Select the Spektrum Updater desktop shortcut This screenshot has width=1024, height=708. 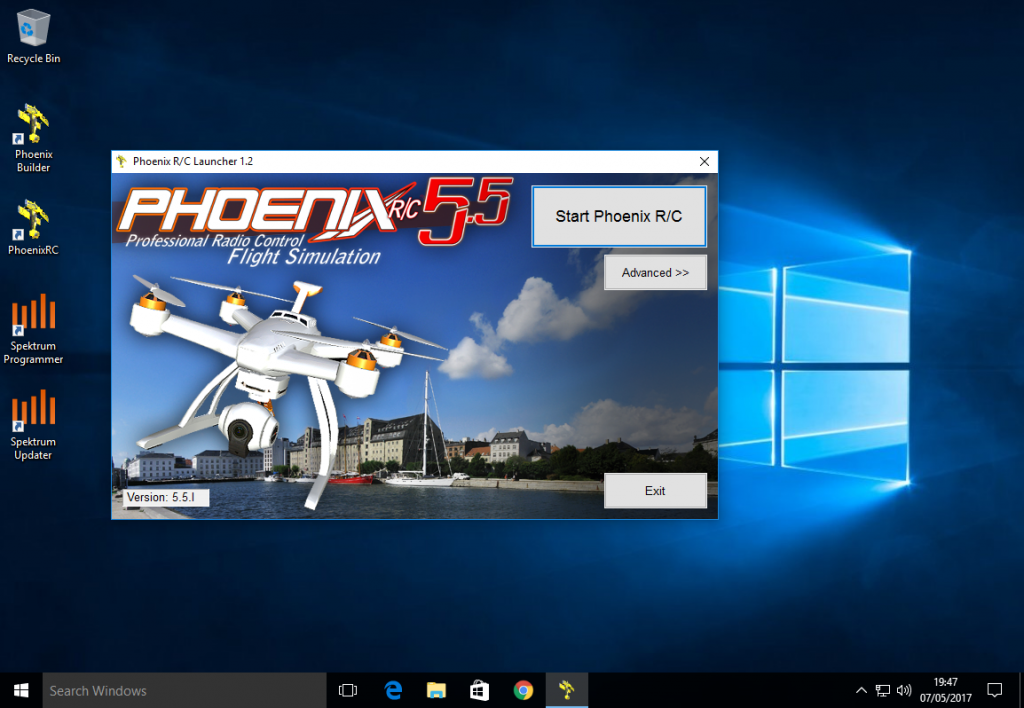coord(33,425)
